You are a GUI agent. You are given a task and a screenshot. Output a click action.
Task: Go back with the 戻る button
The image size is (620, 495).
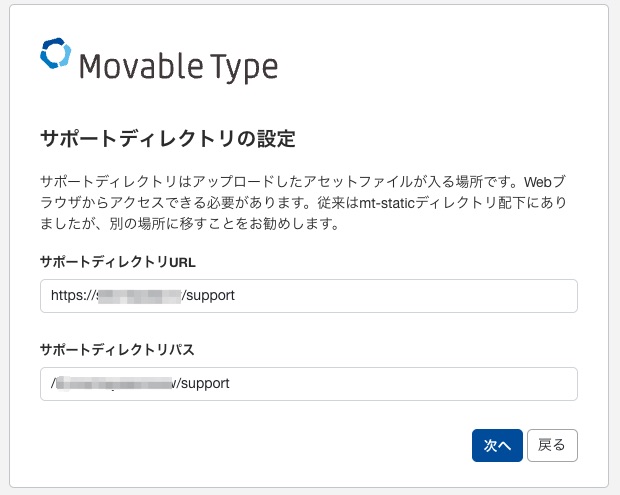pyautogui.click(x=552, y=446)
